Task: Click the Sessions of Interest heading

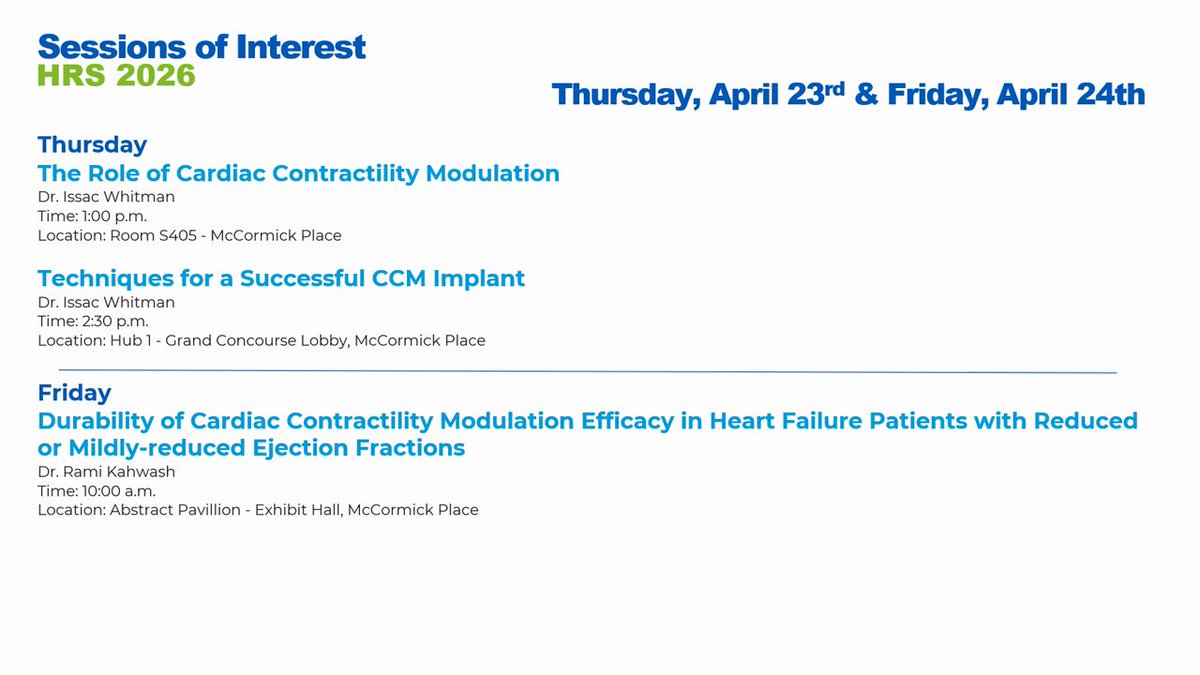Action: [x=202, y=46]
